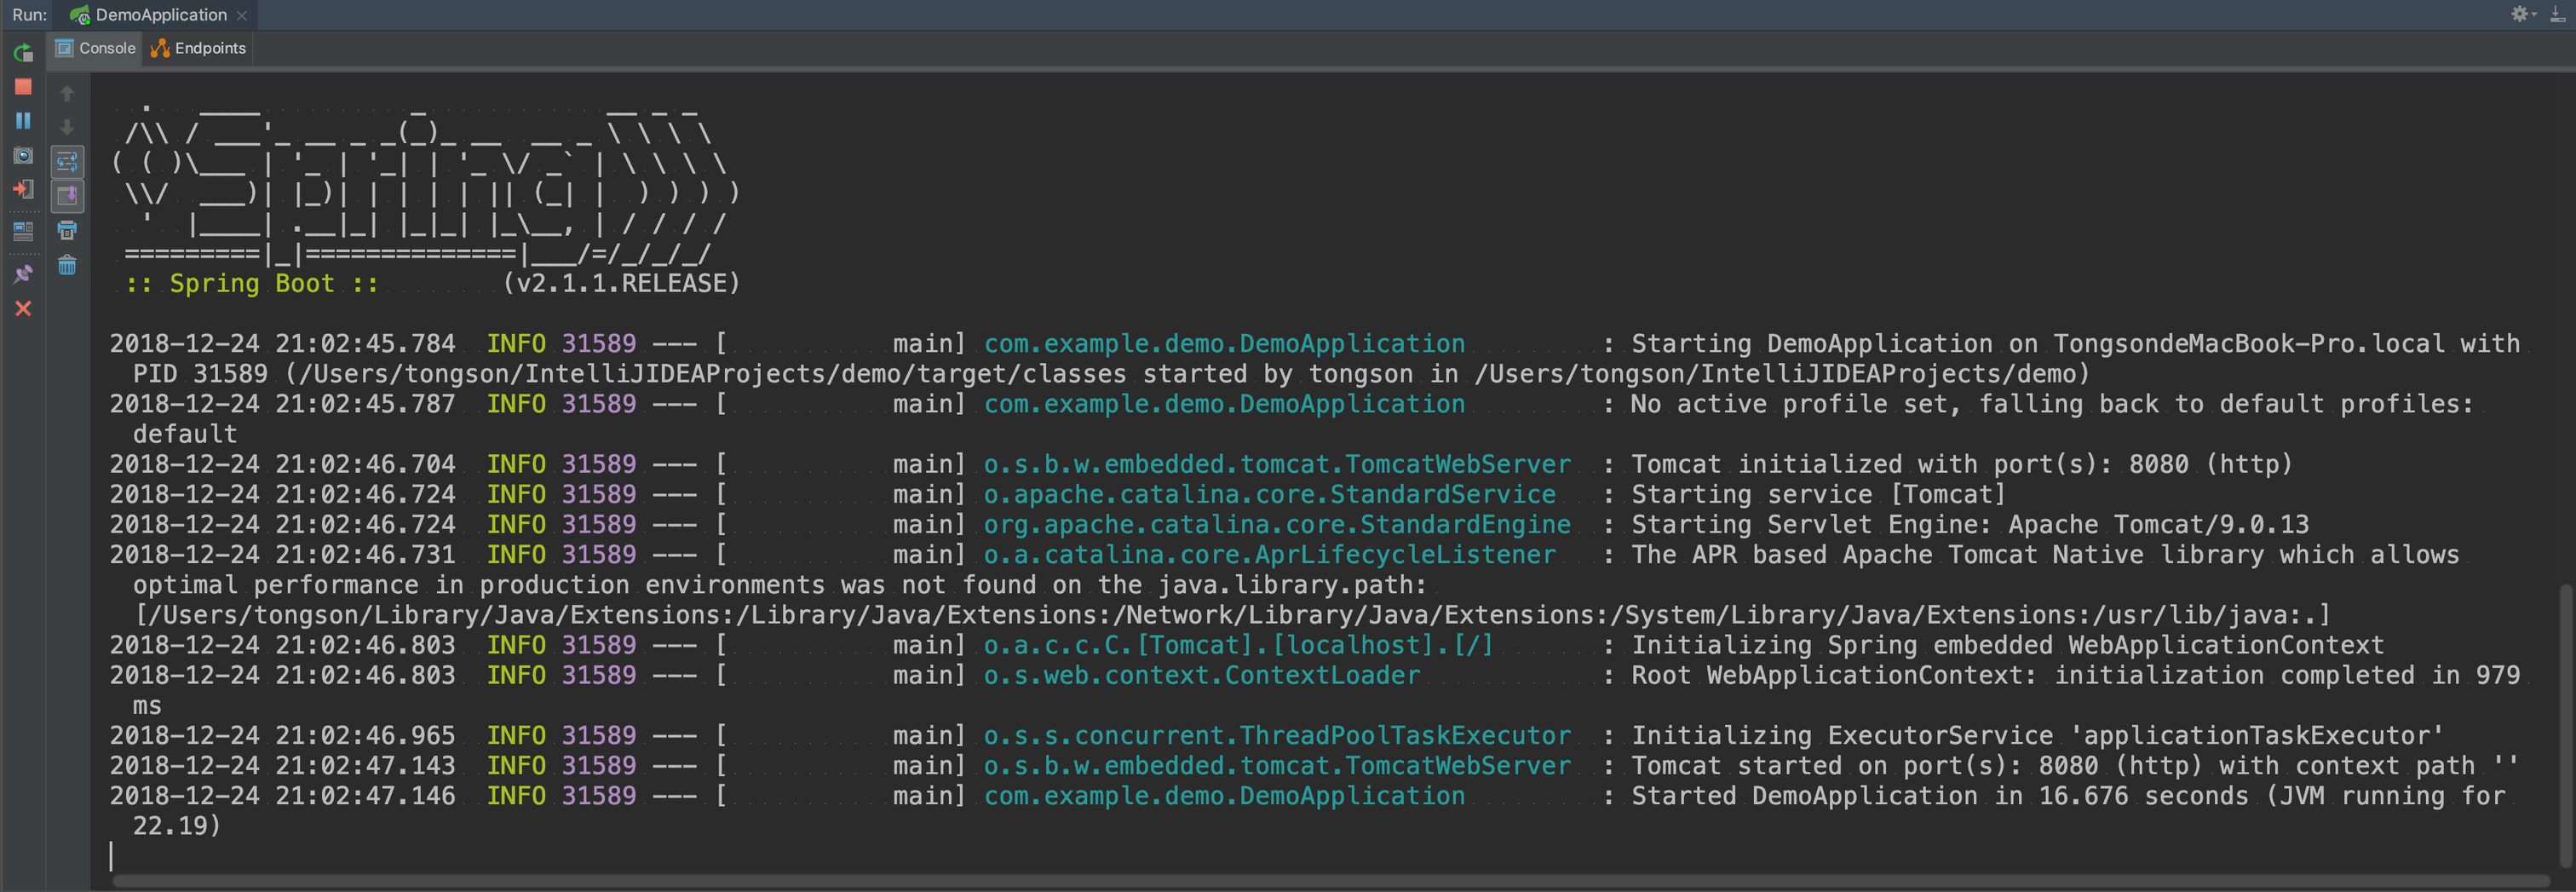Click 'Tomcat initialized with port(s): 8080 (http)'
The image size is (2576, 892).
coord(1961,464)
